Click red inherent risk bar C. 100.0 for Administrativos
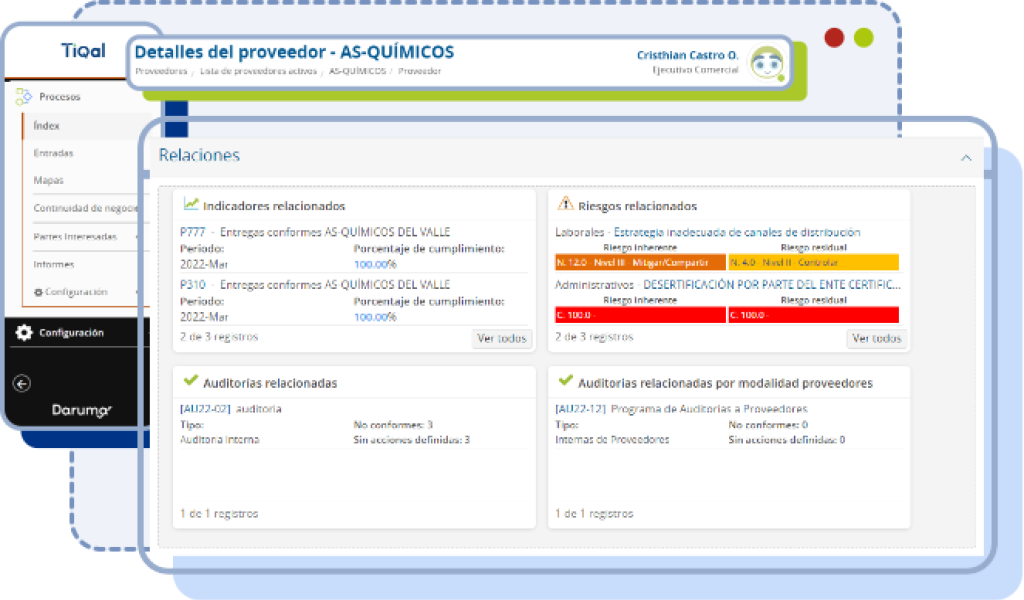This screenshot has height=600, width=1024. 640,315
